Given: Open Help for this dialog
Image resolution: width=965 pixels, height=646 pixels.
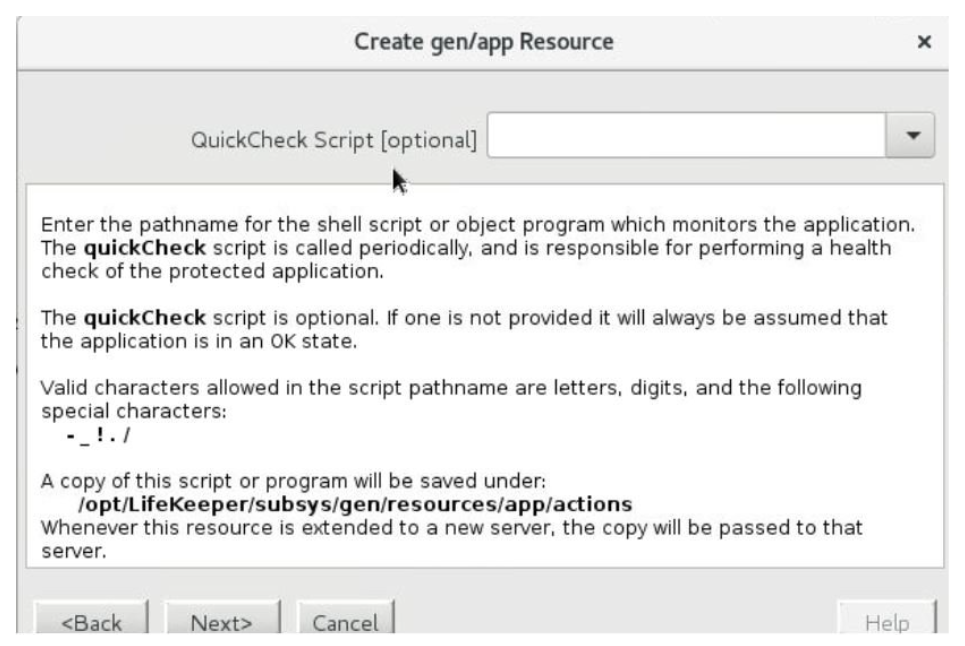Looking at the screenshot, I should point(887,622).
